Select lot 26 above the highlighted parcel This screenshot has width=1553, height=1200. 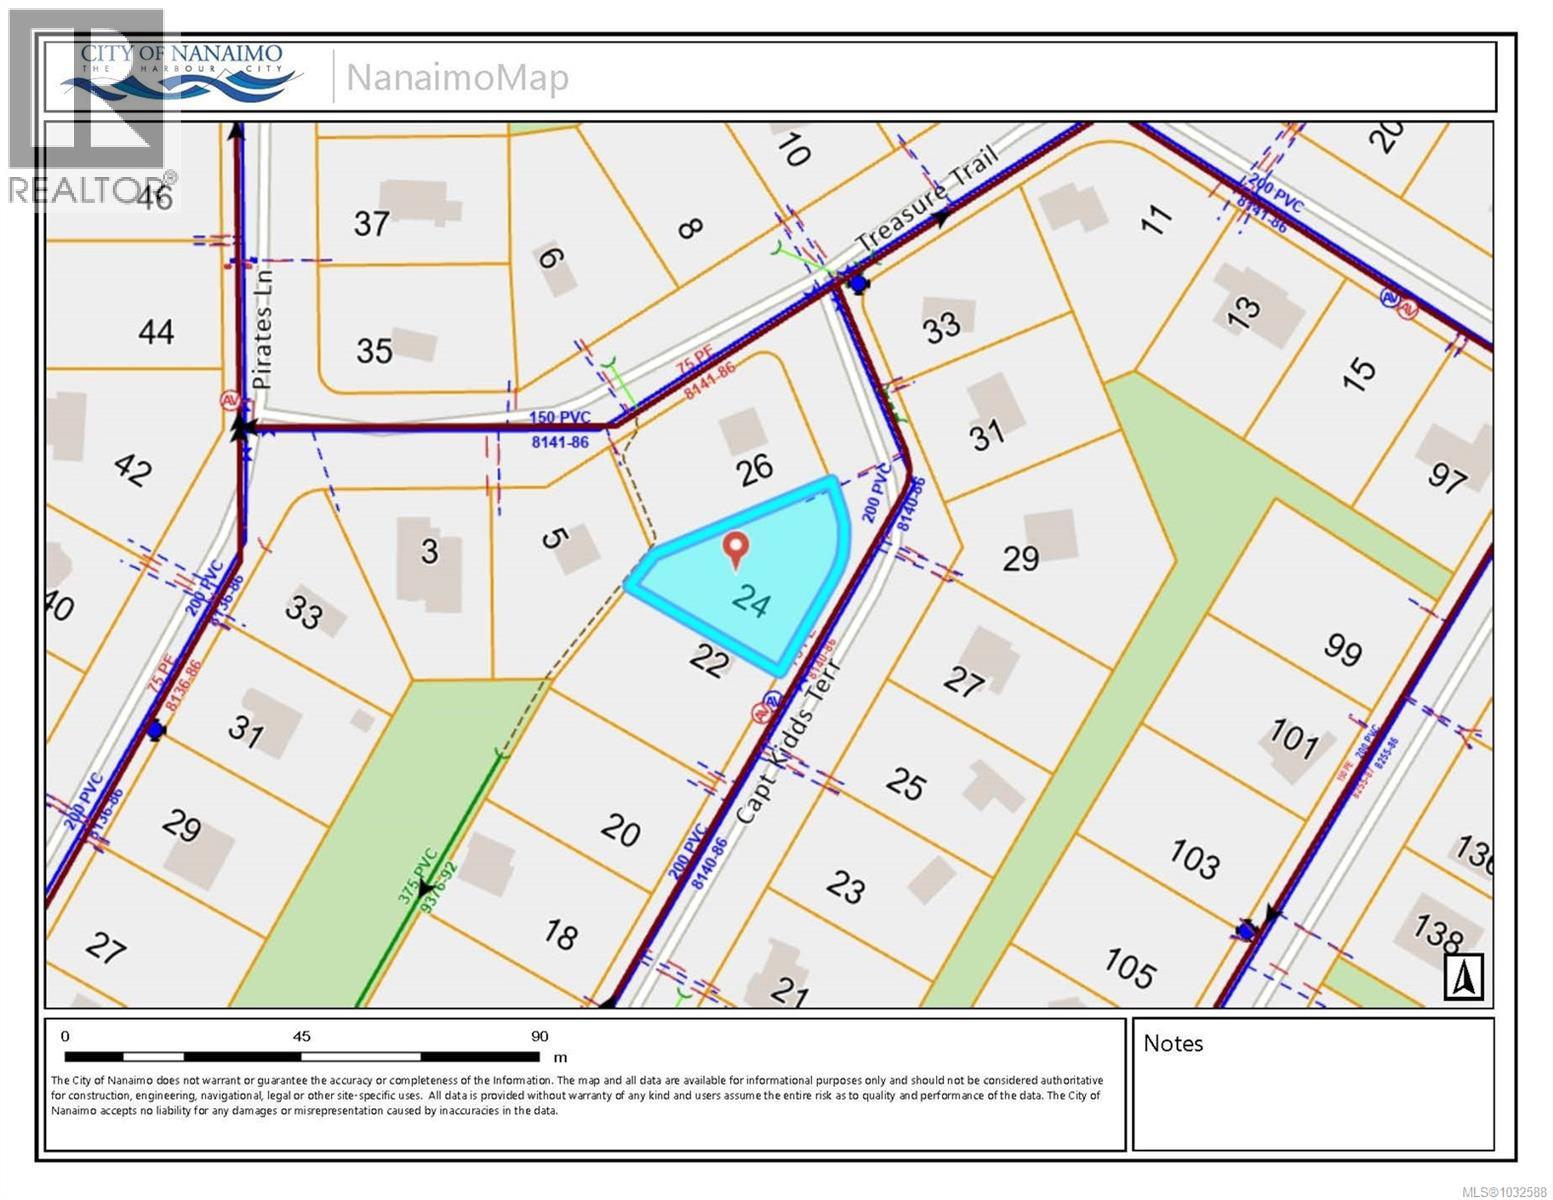tap(755, 466)
